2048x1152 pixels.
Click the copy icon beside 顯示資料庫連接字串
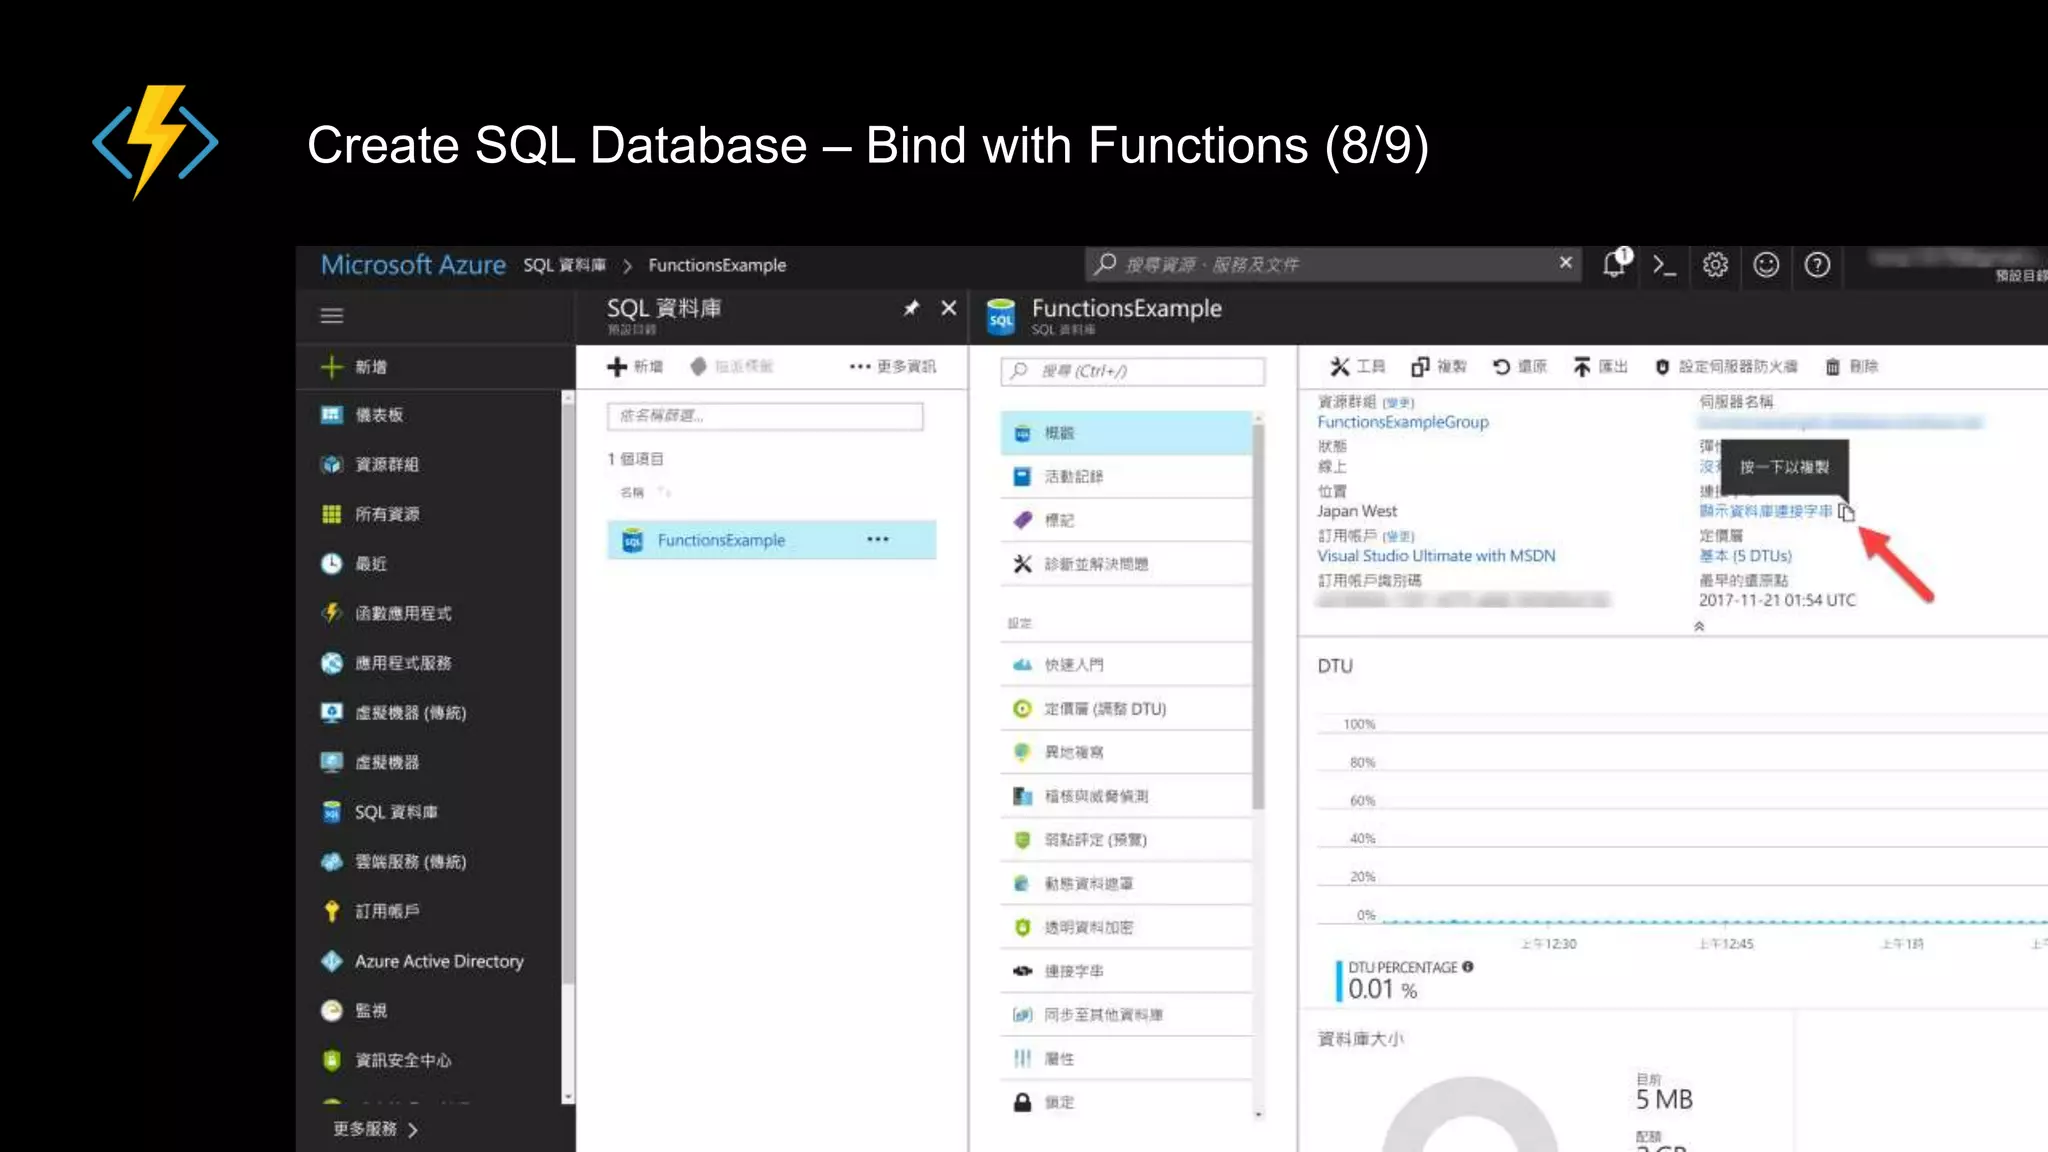(1846, 512)
